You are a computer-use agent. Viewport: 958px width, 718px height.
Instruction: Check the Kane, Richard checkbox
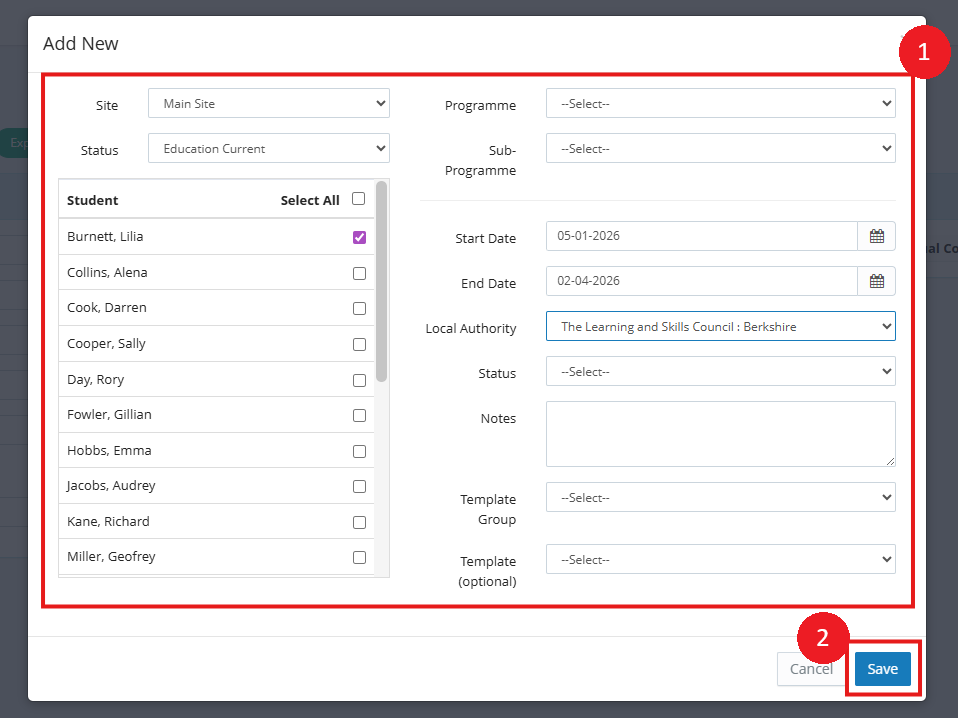(359, 522)
